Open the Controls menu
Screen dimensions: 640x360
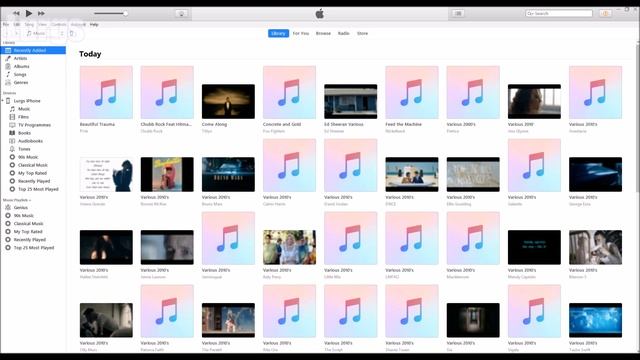pos(58,24)
